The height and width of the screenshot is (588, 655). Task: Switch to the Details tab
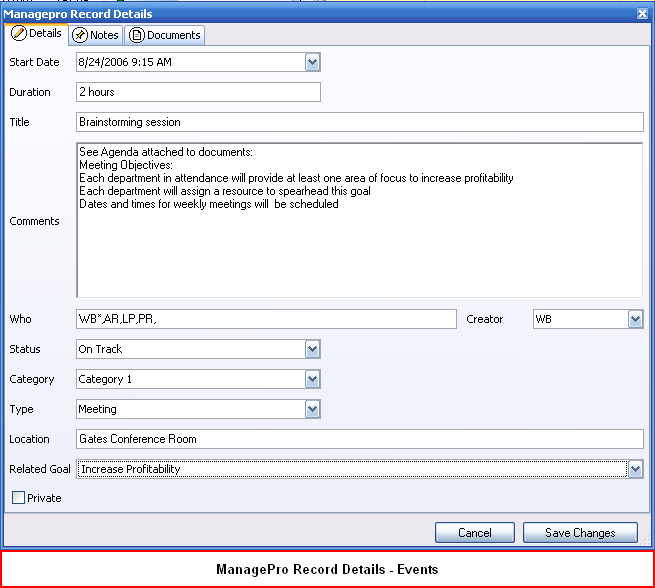pos(36,33)
